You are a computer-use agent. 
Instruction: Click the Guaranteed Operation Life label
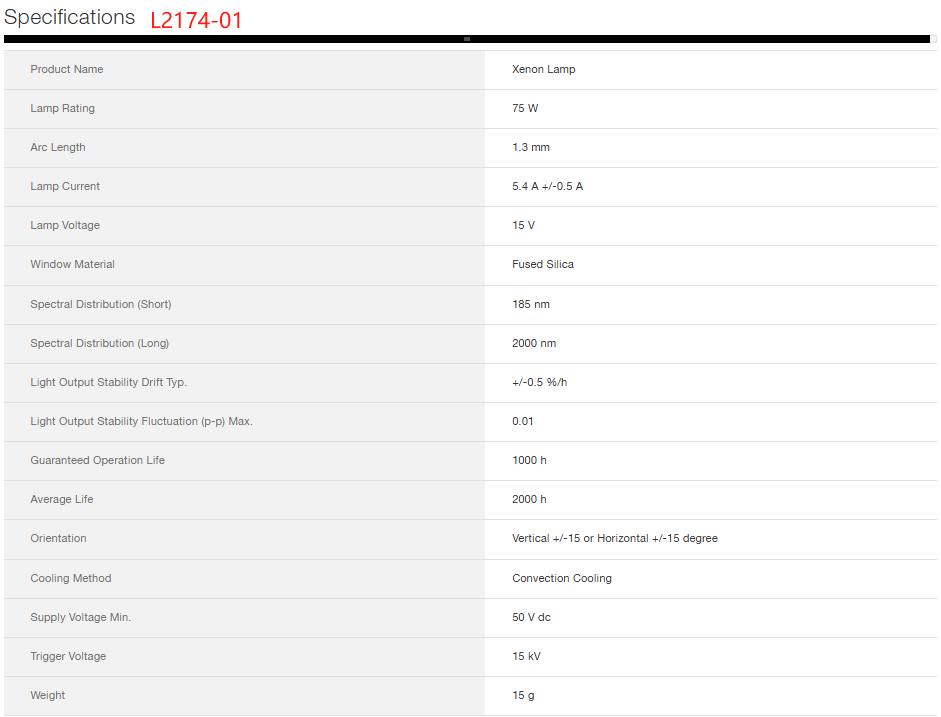(97, 460)
